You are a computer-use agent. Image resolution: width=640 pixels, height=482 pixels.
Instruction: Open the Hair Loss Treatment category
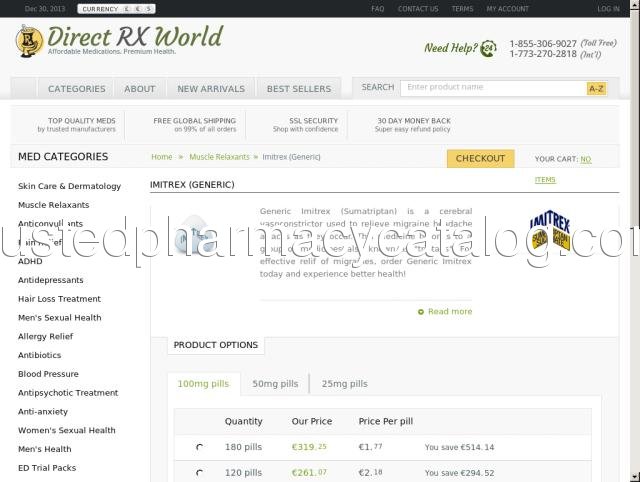pyautogui.click(x=59, y=299)
